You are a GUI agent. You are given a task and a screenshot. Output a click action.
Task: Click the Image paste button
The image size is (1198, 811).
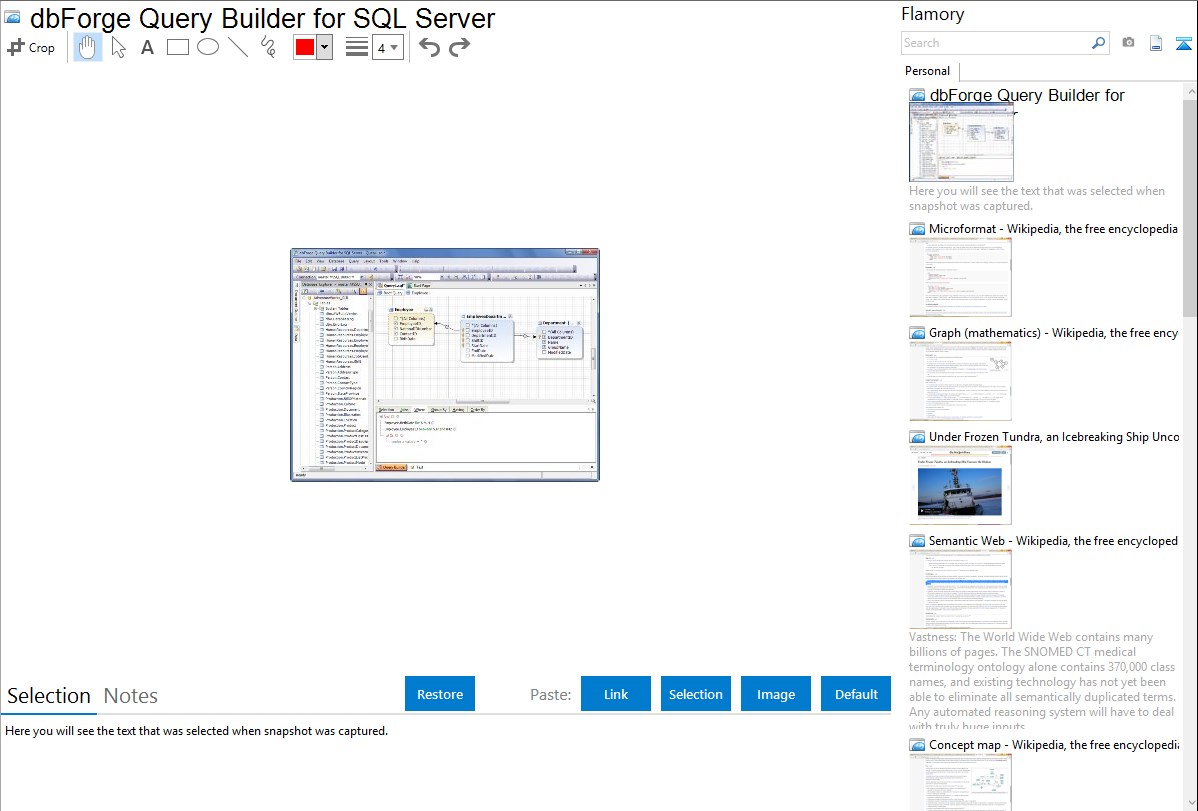pyautogui.click(x=776, y=694)
